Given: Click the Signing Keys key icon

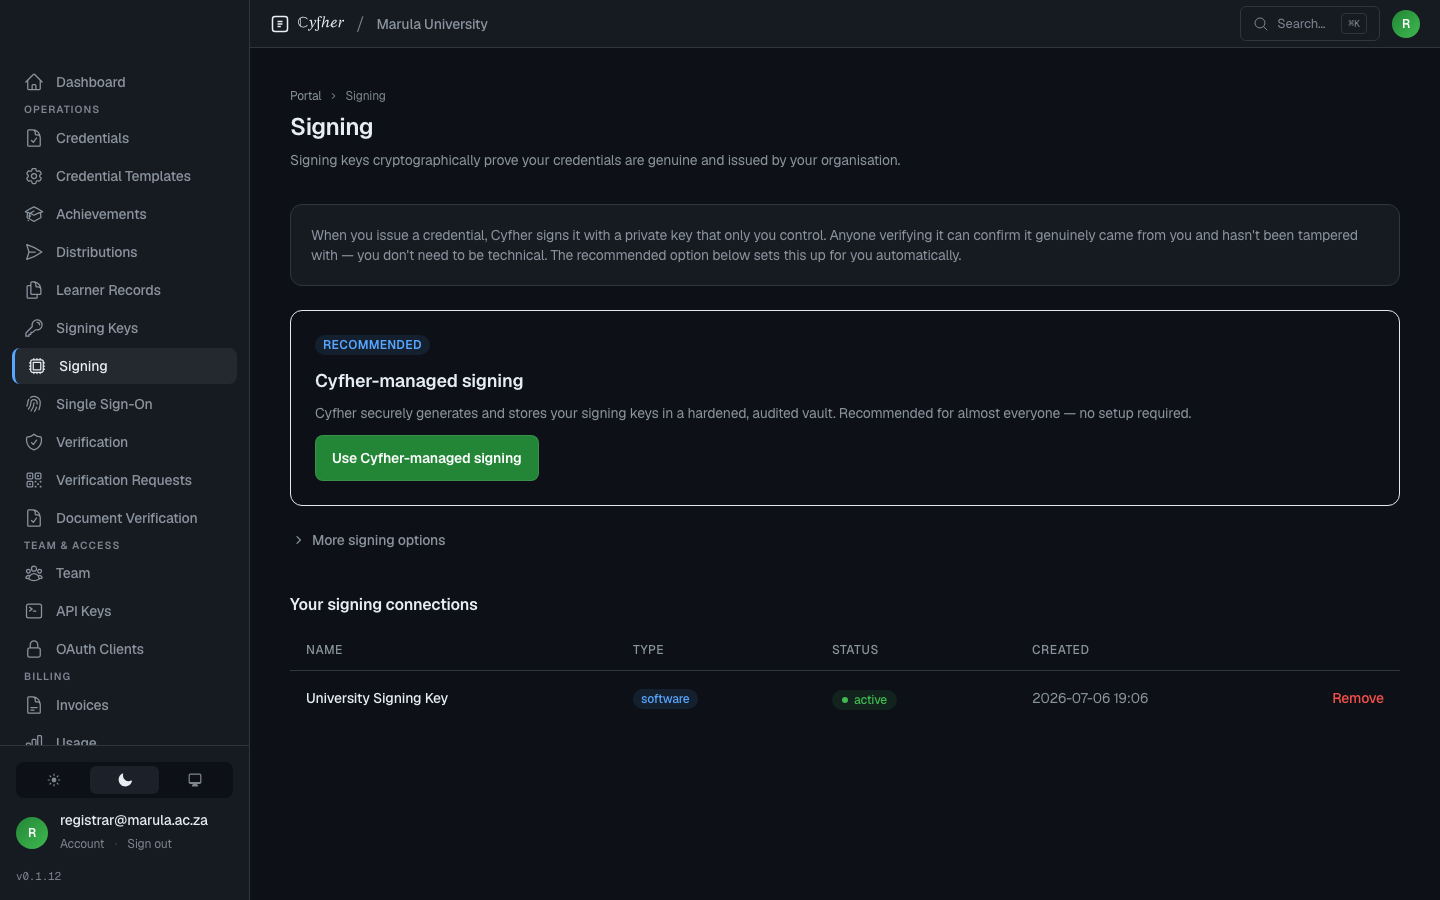Looking at the screenshot, I should point(34,328).
